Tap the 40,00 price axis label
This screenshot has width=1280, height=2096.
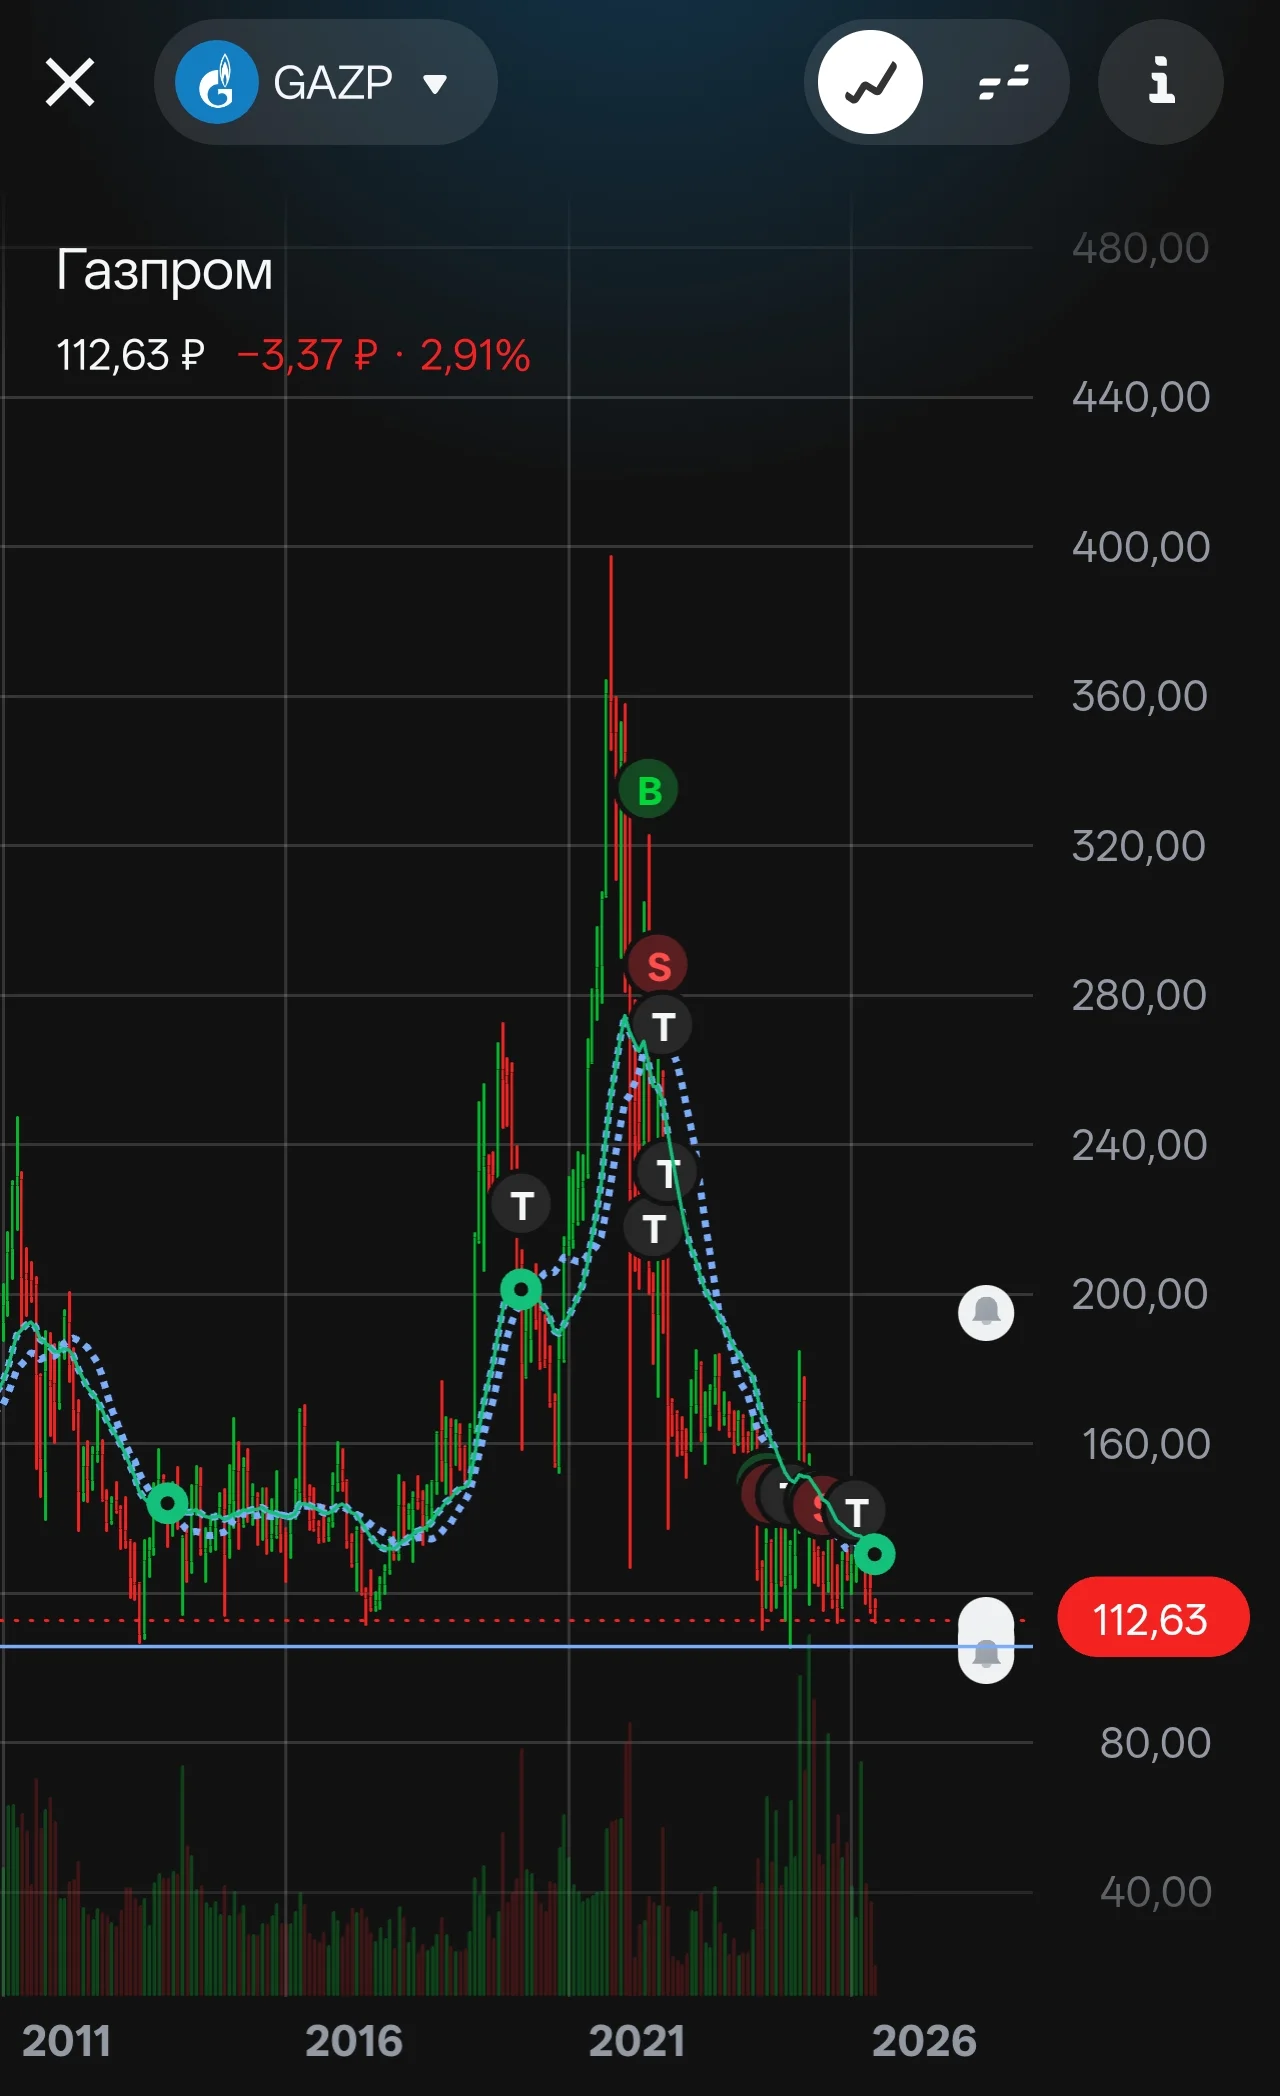pyautogui.click(x=1156, y=1892)
